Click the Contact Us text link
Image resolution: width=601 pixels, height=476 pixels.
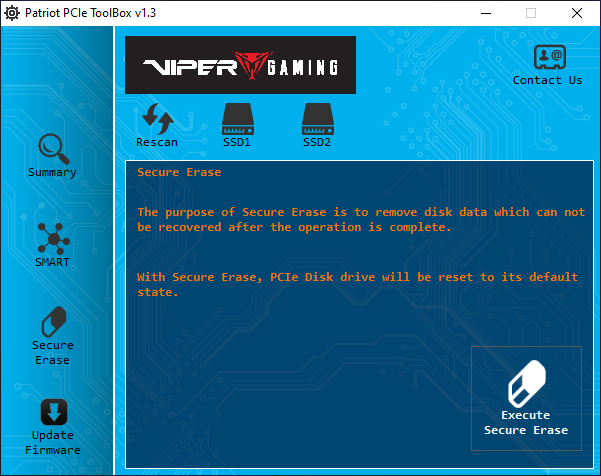pos(547,80)
